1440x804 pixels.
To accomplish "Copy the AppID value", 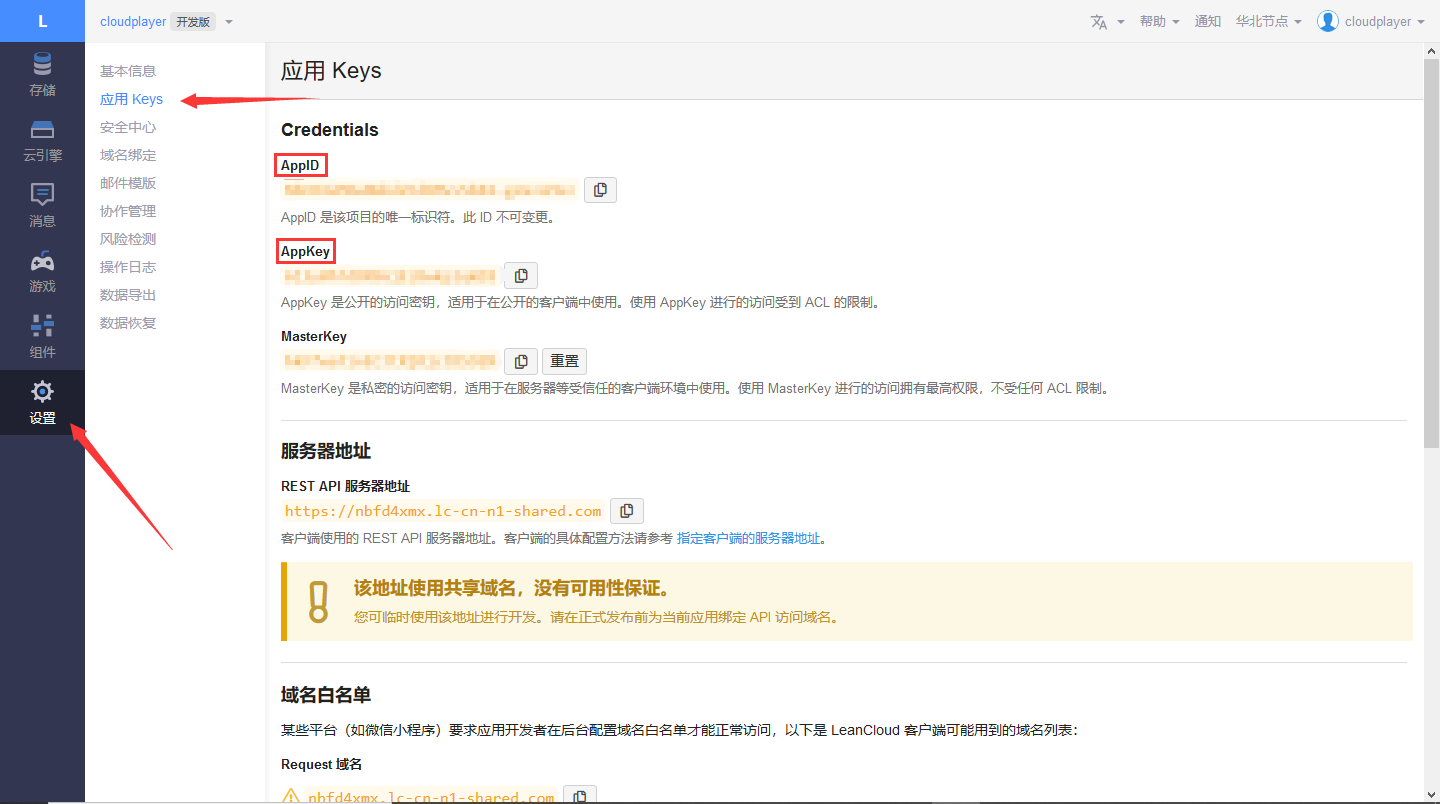I will click(x=600, y=189).
